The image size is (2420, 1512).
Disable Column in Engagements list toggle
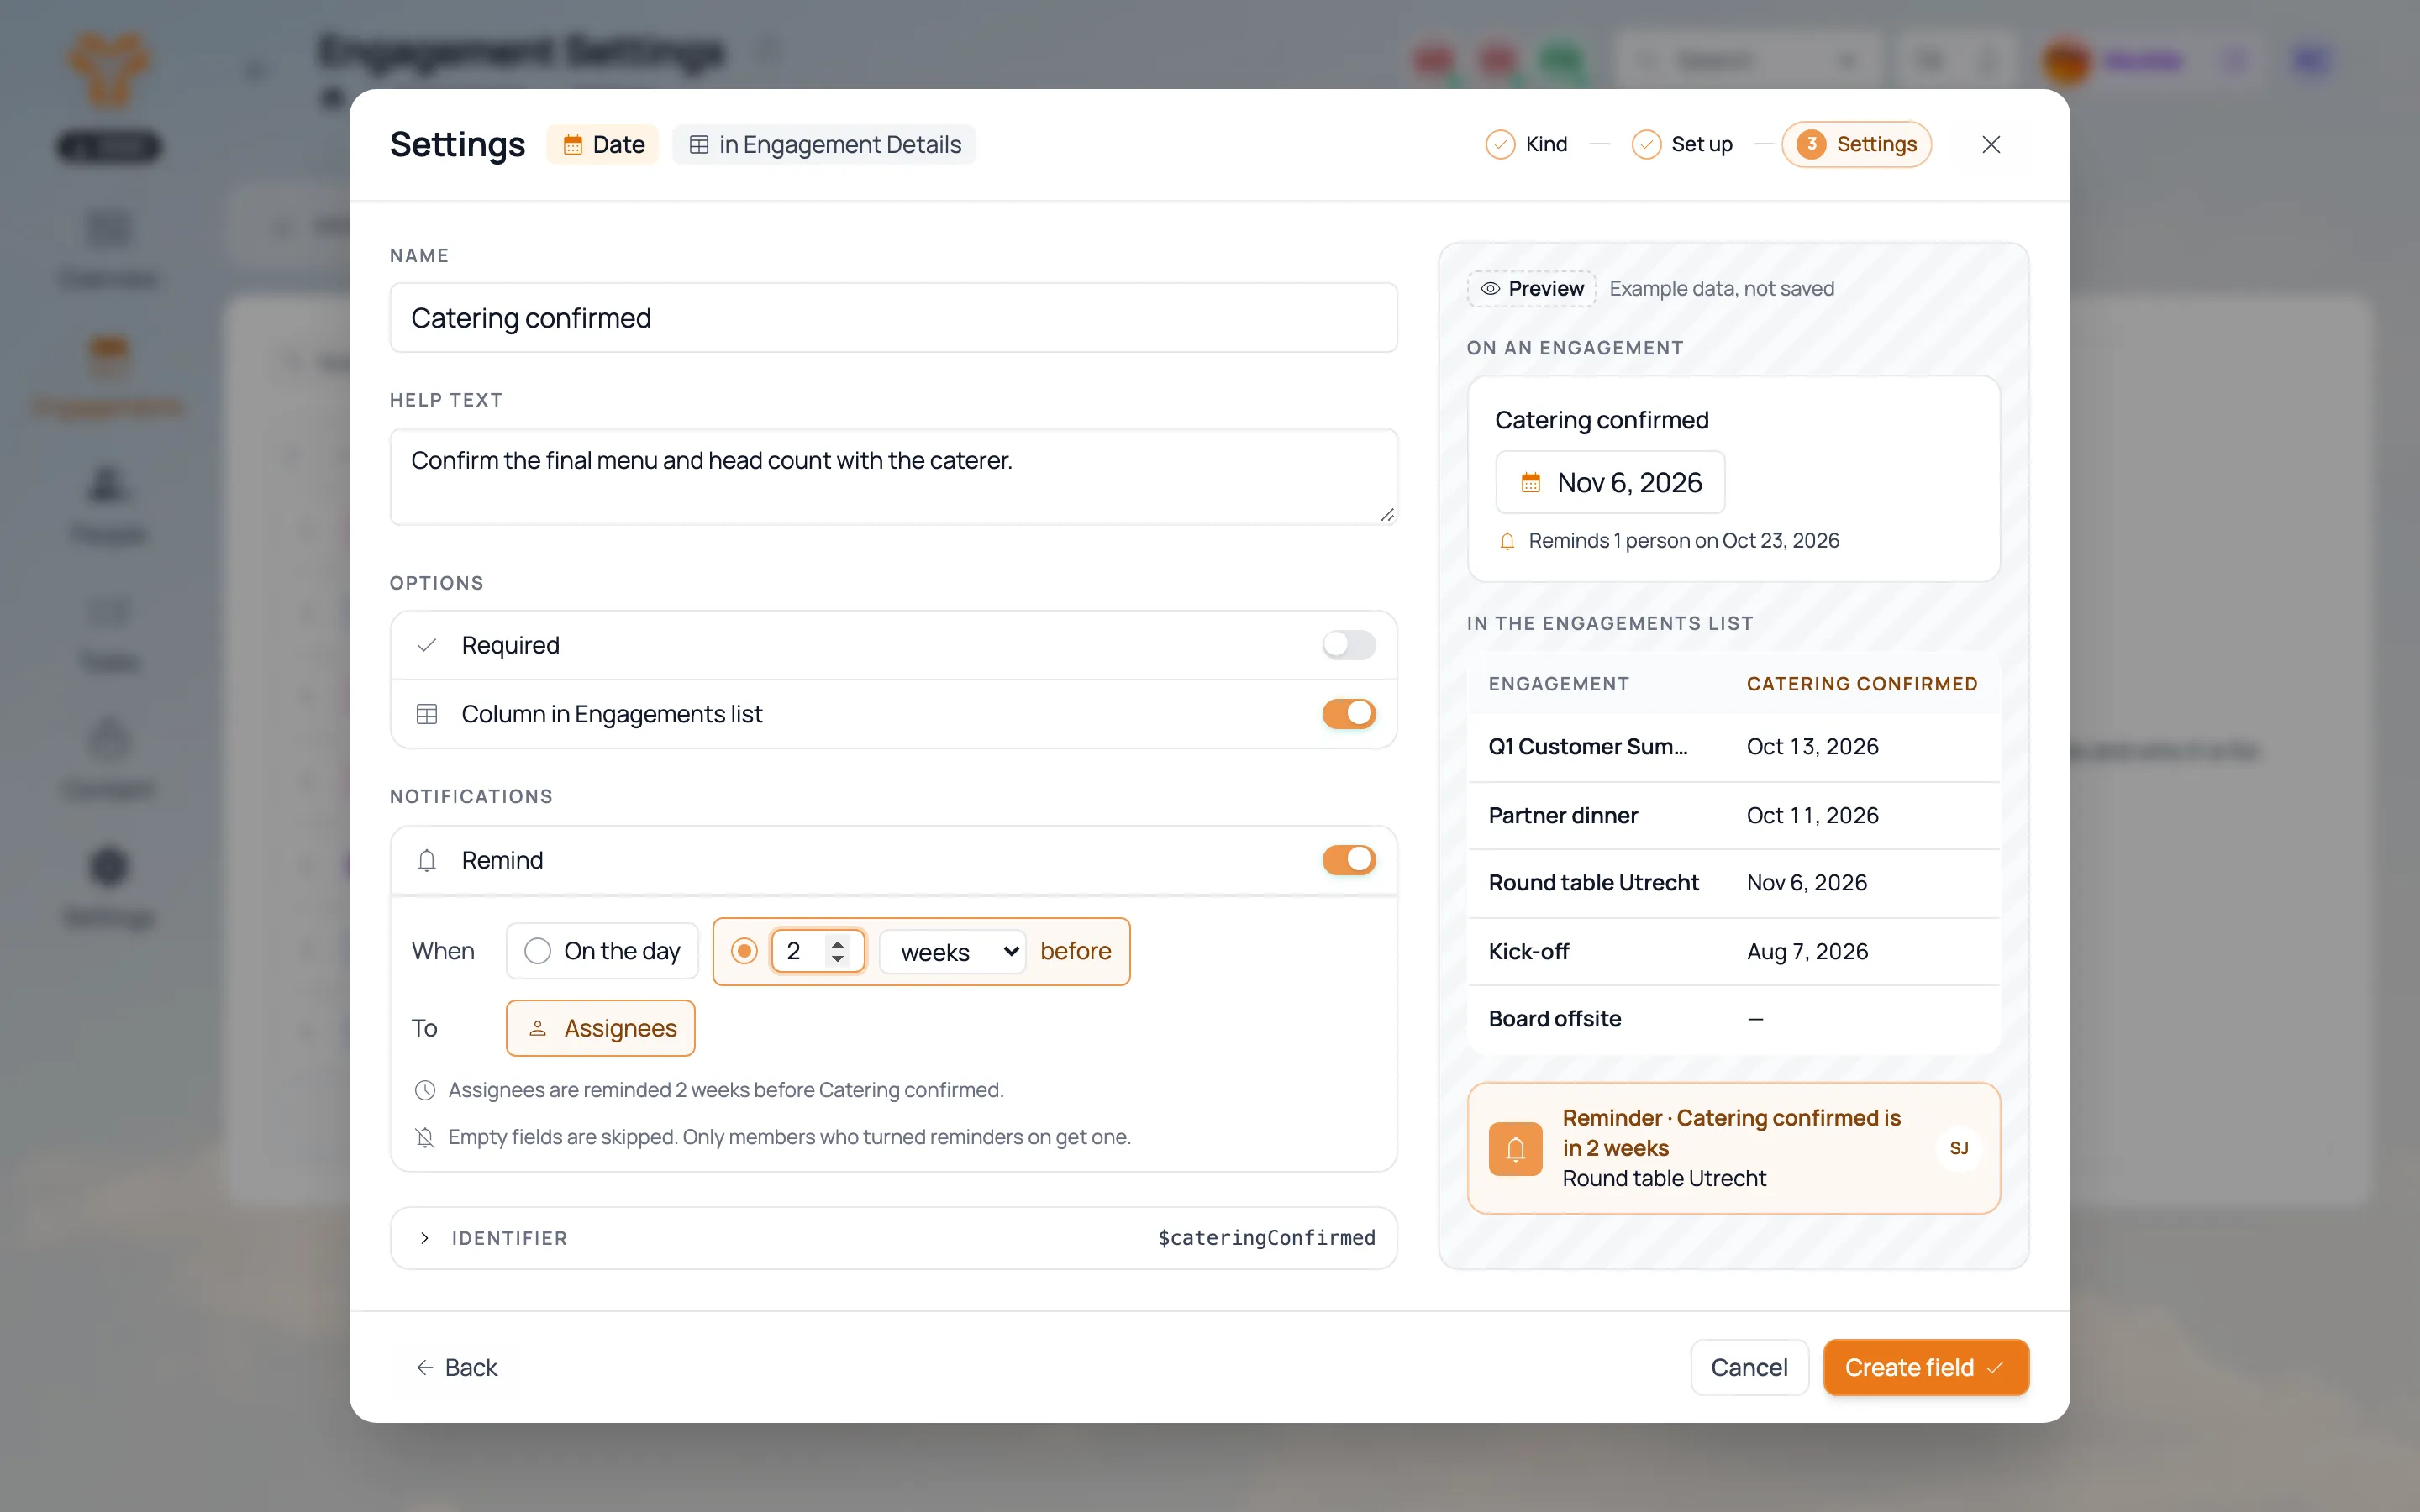pos(1349,714)
